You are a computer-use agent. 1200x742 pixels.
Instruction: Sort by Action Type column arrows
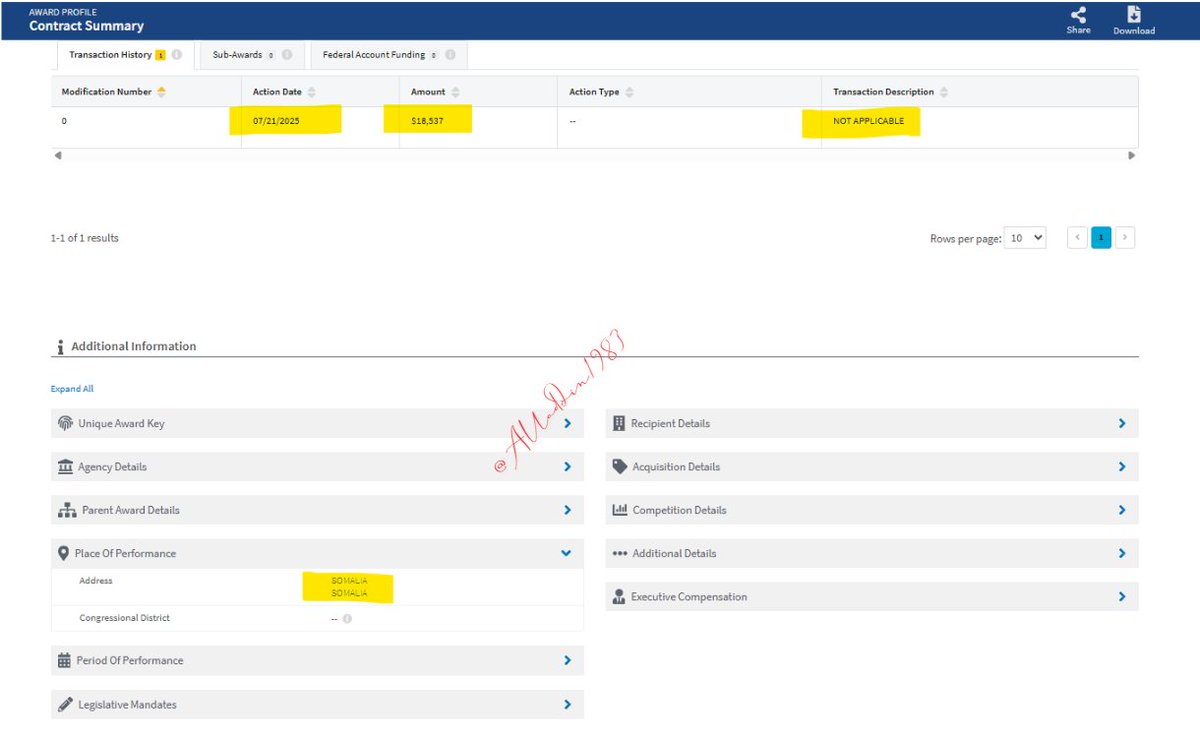tap(629, 92)
